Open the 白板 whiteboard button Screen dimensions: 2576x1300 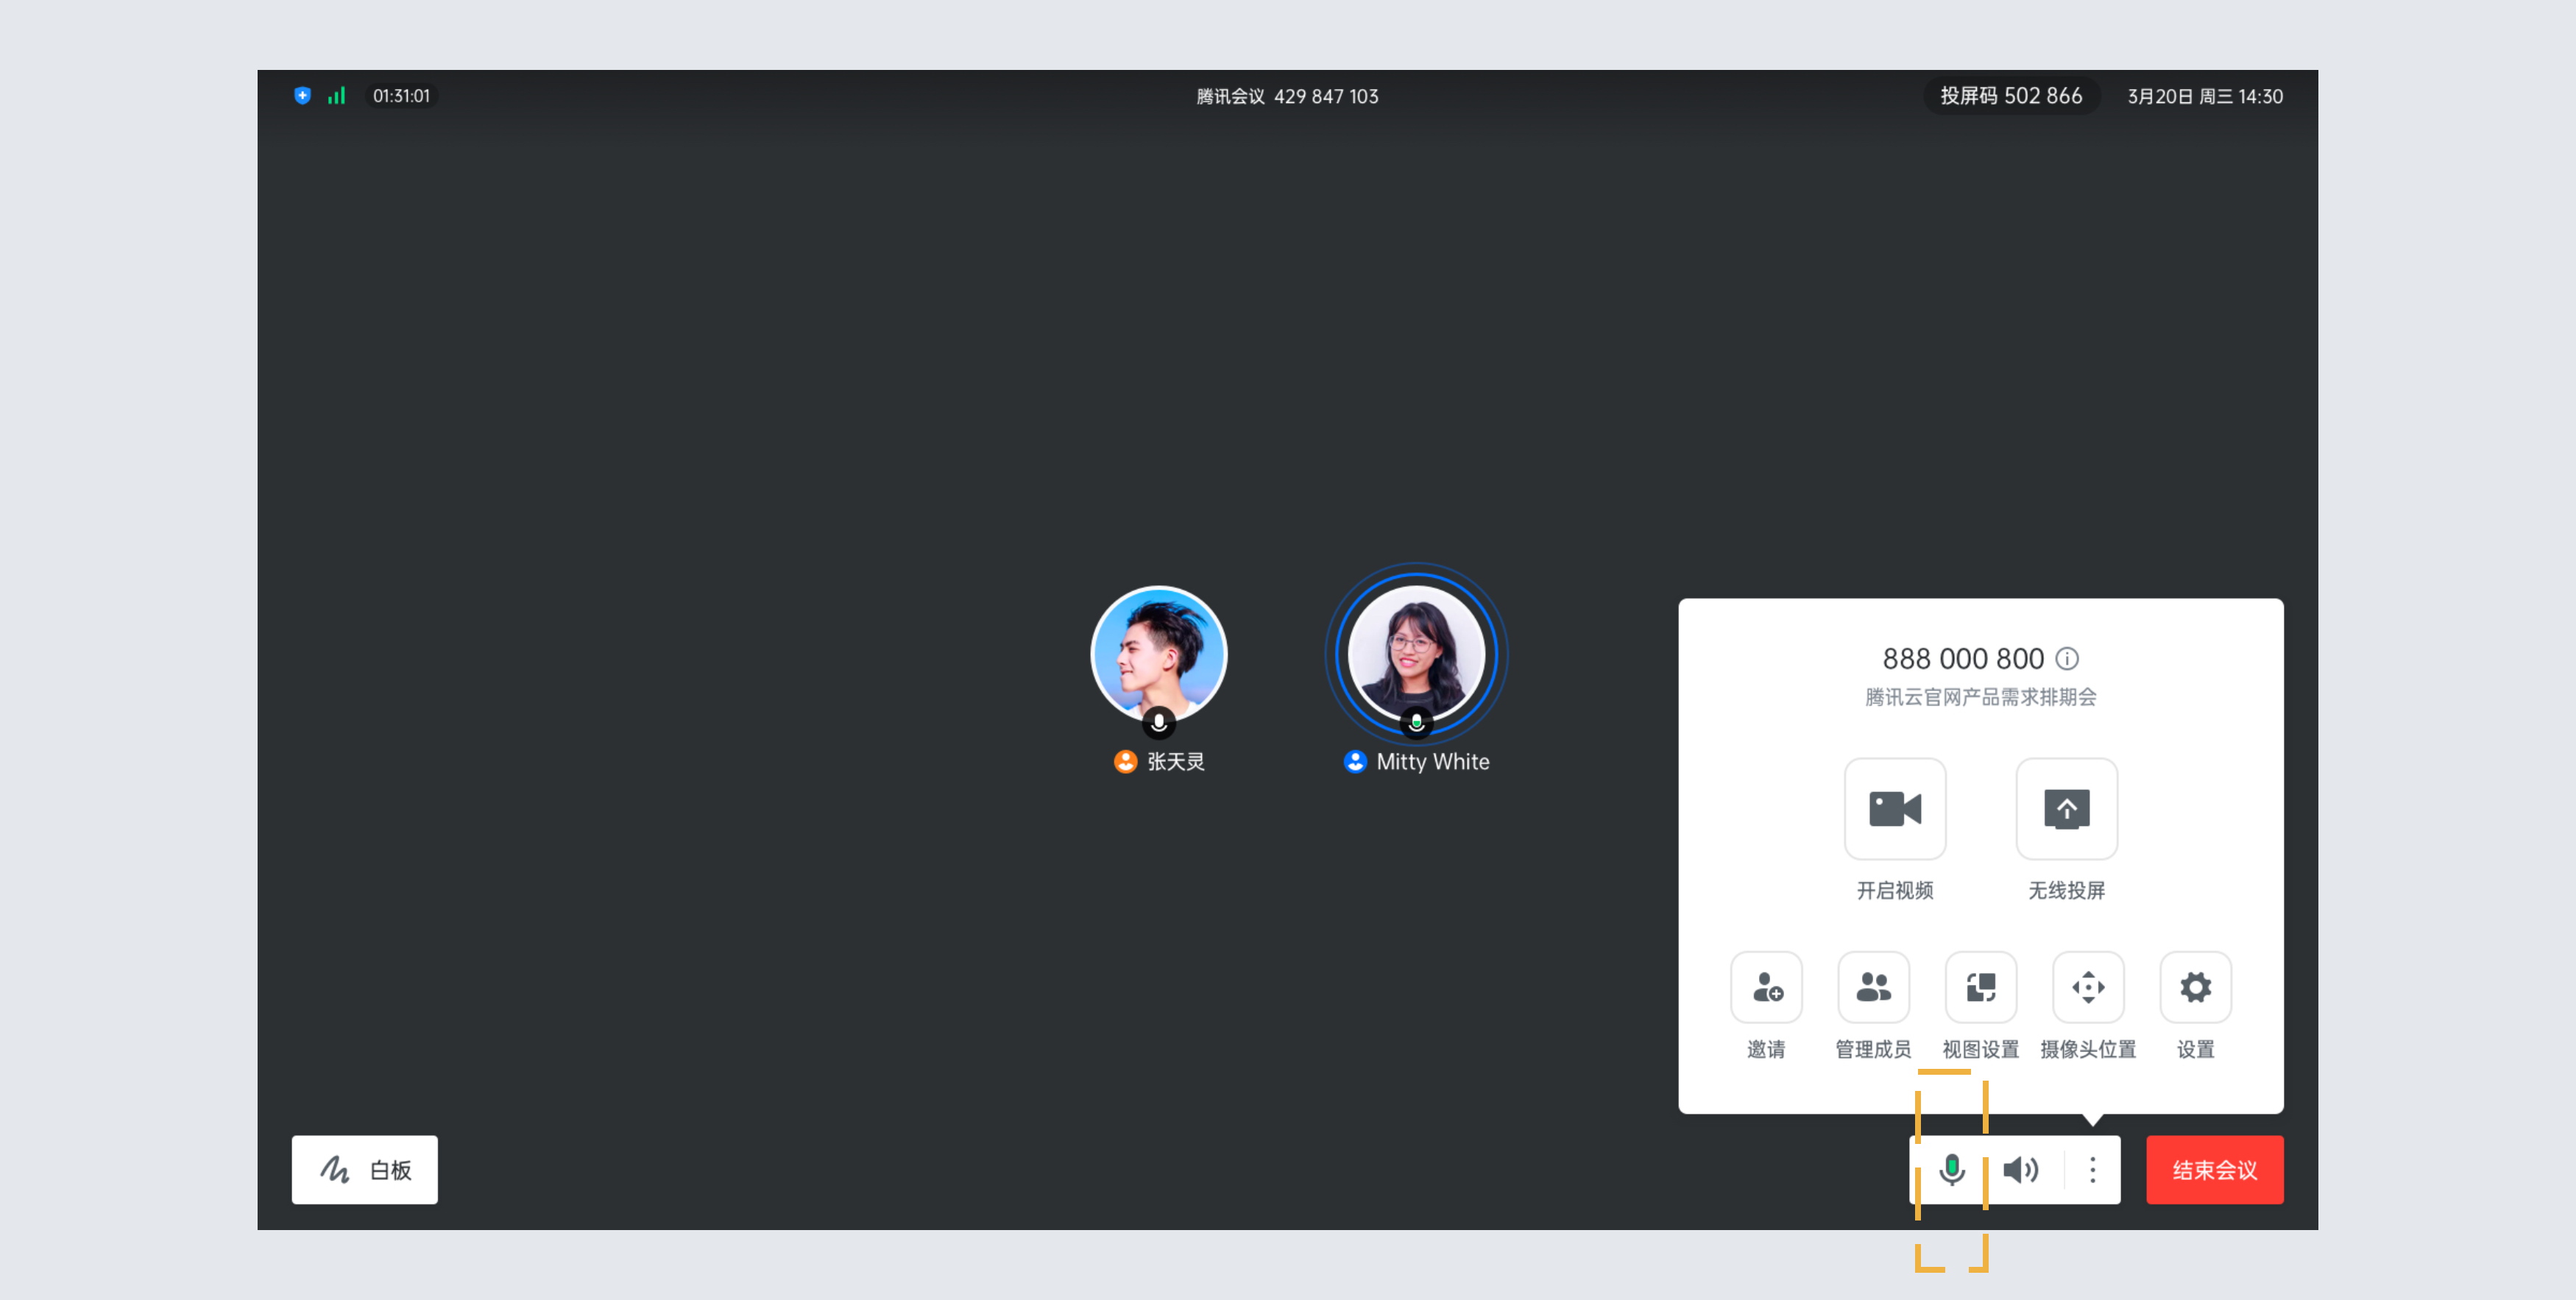[364, 1169]
